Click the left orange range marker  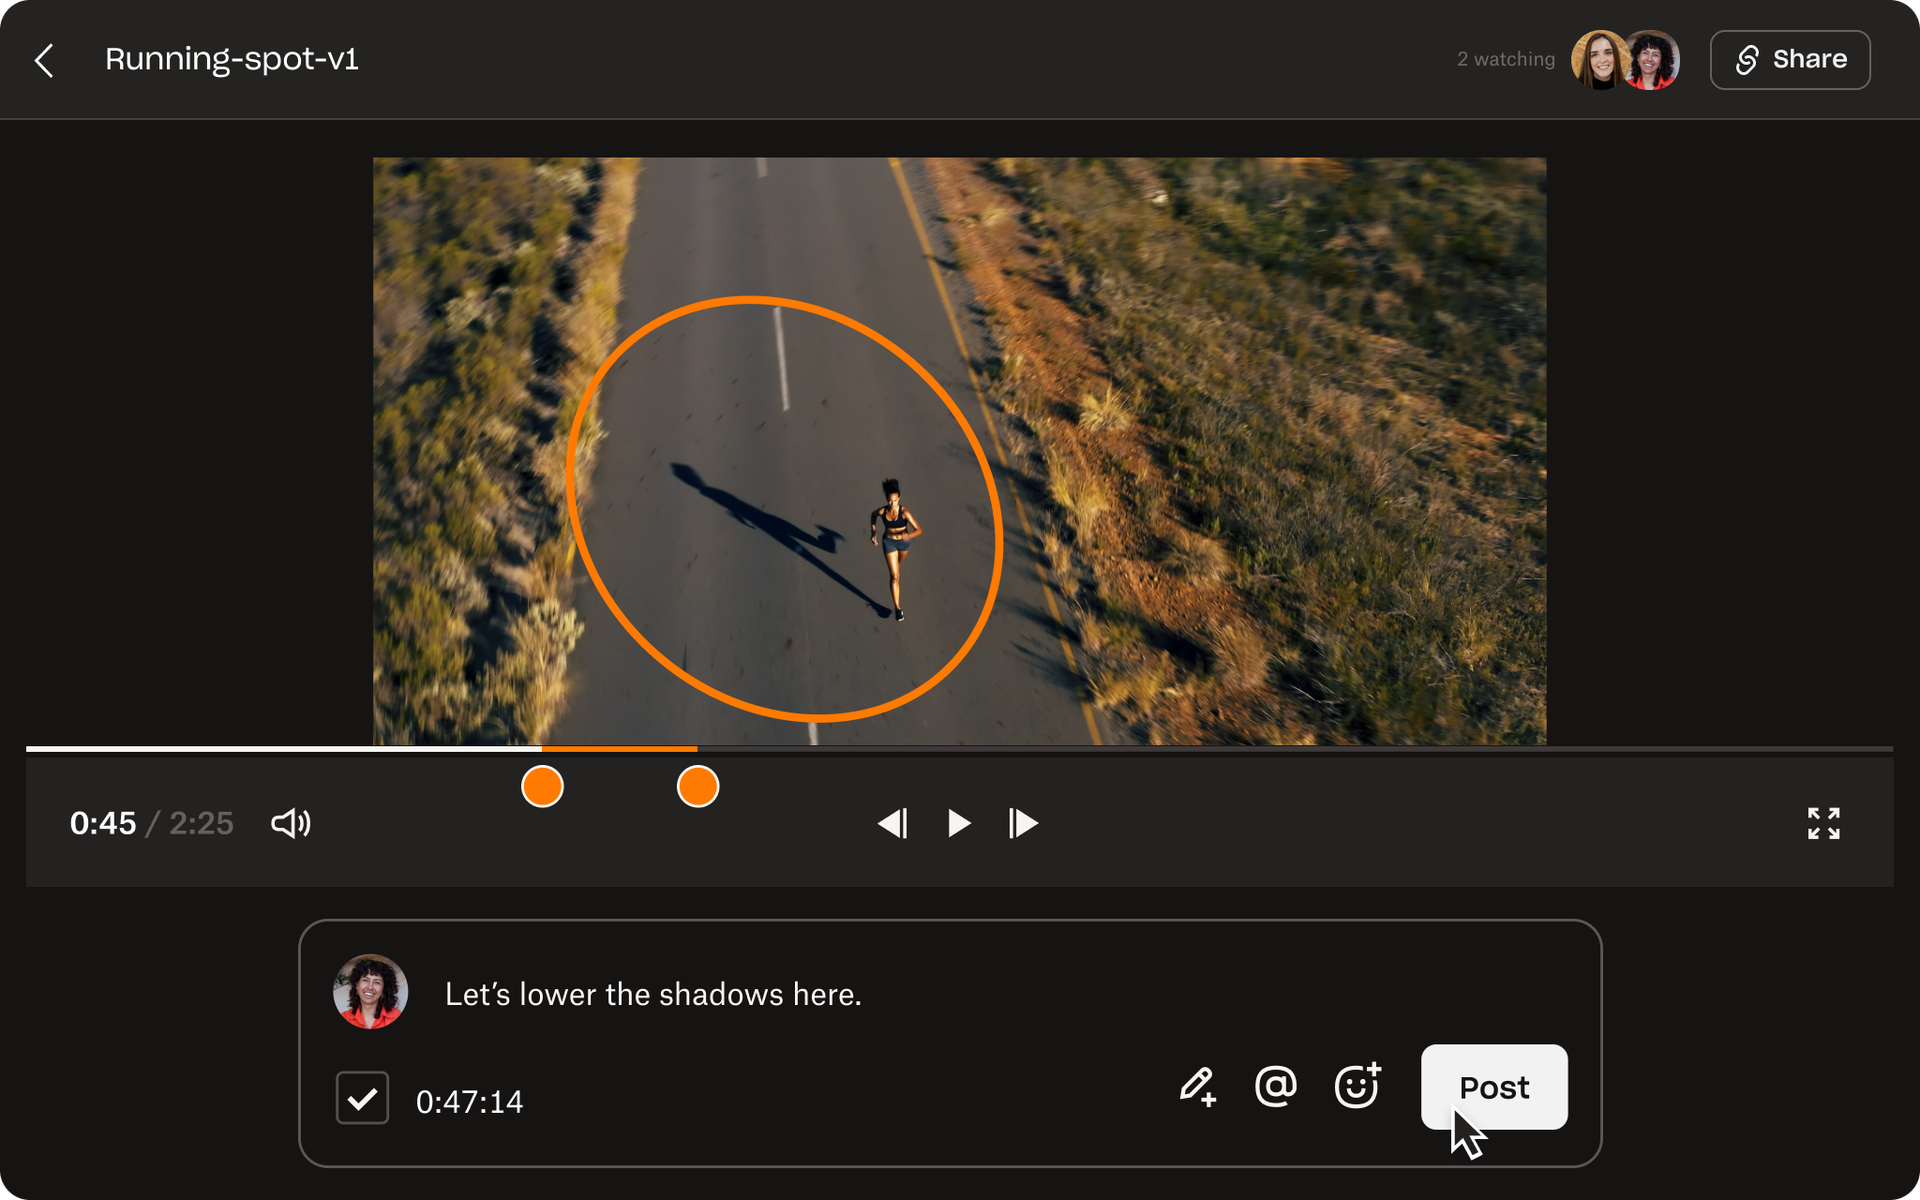[542, 787]
